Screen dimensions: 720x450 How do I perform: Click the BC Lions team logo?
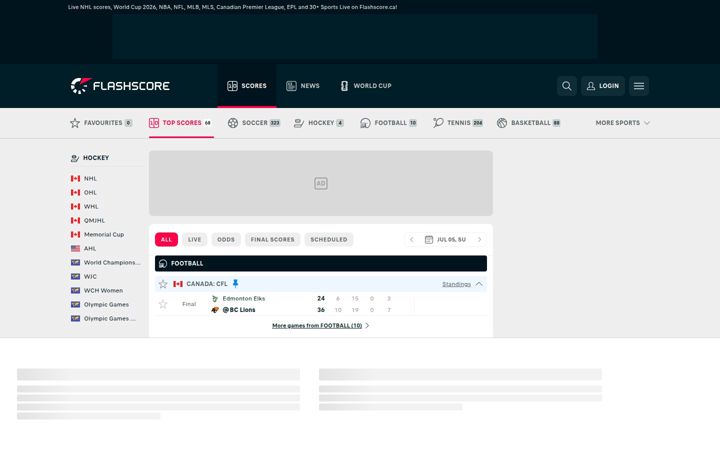215,310
